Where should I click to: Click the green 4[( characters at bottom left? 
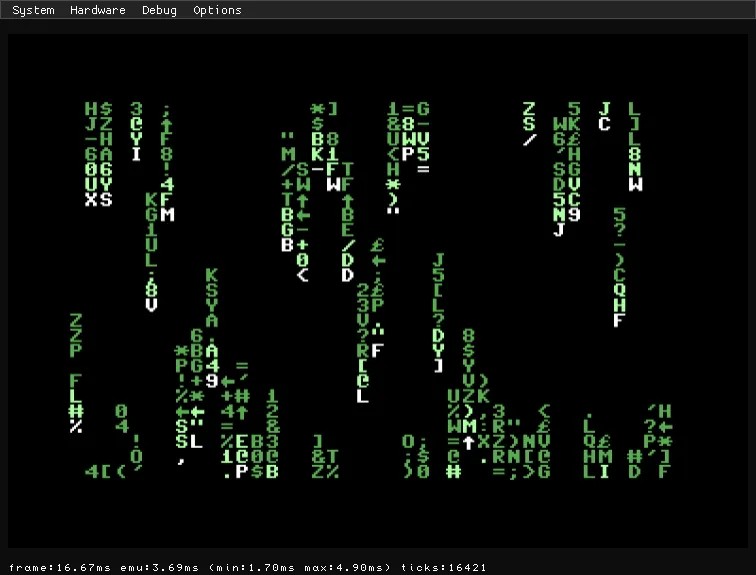(x=106, y=471)
